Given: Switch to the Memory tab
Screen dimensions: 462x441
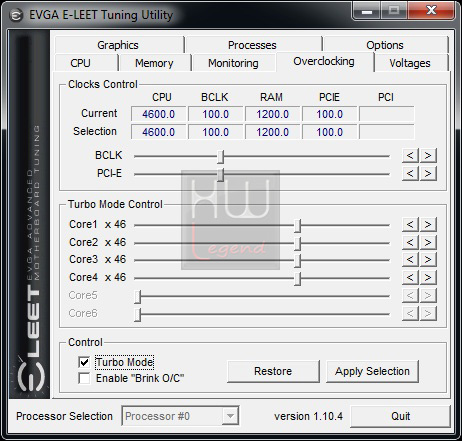Looking at the screenshot, I should pos(154,63).
